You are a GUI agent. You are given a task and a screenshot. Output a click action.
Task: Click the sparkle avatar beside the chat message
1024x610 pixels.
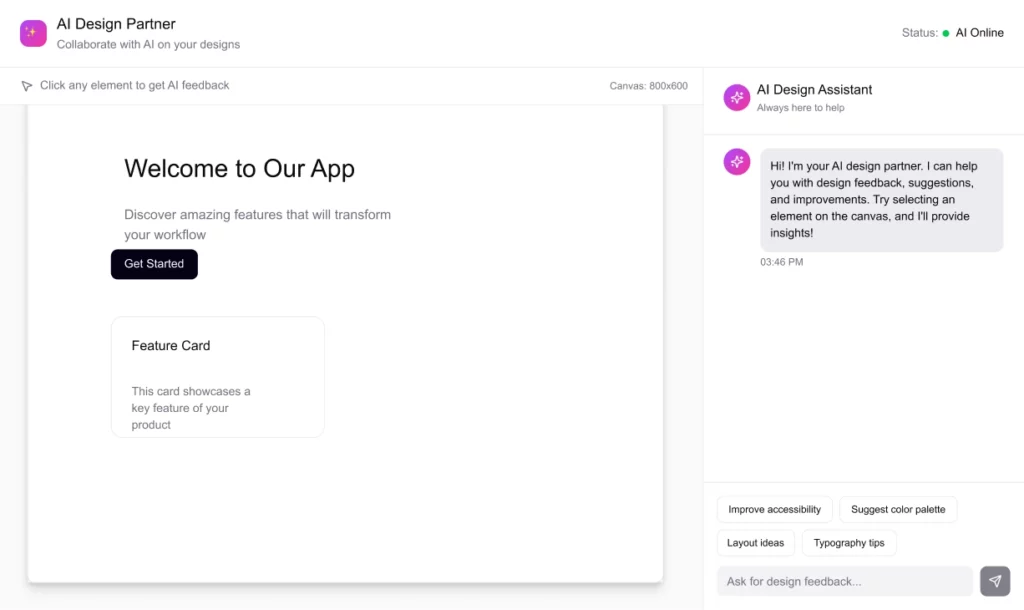click(737, 162)
